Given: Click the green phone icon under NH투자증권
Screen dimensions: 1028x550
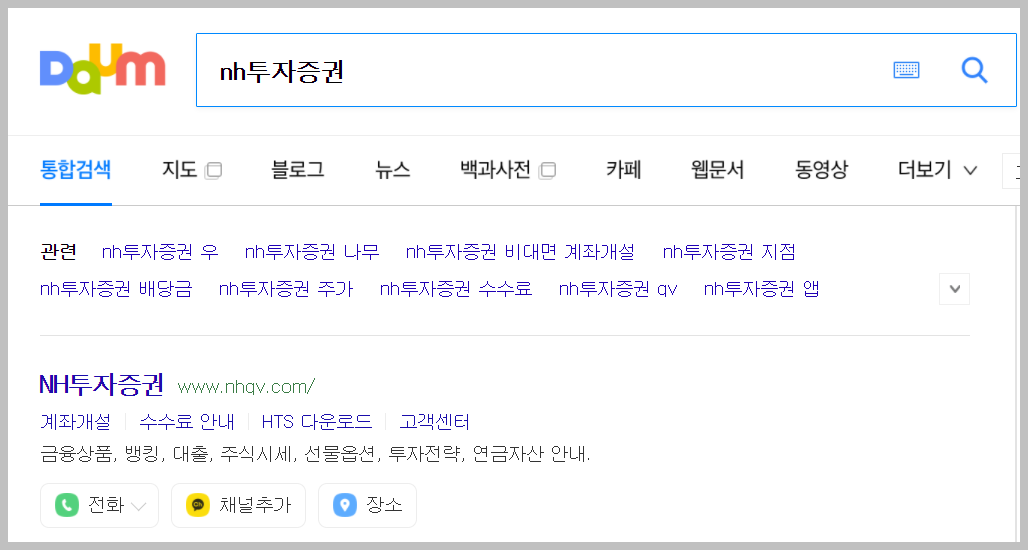Looking at the screenshot, I should pos(66,505).
